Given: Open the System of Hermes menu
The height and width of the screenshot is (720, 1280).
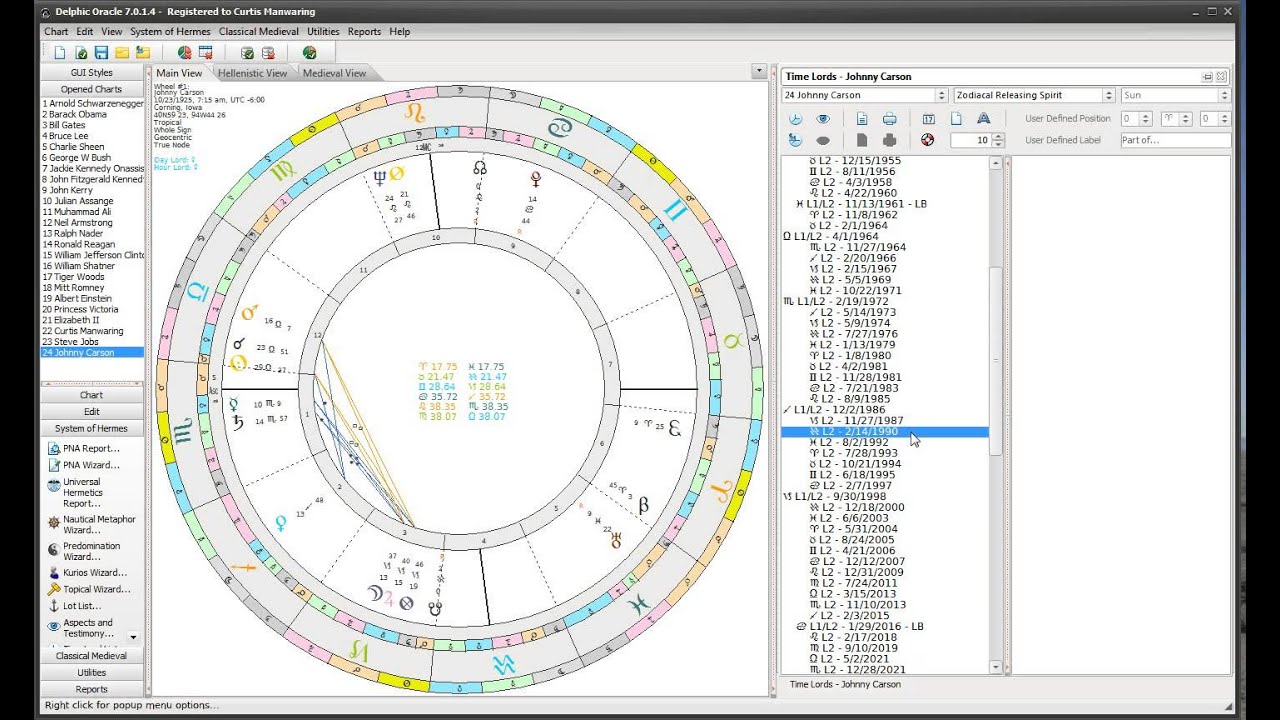Looking at the screenshot, I should 170,32.
